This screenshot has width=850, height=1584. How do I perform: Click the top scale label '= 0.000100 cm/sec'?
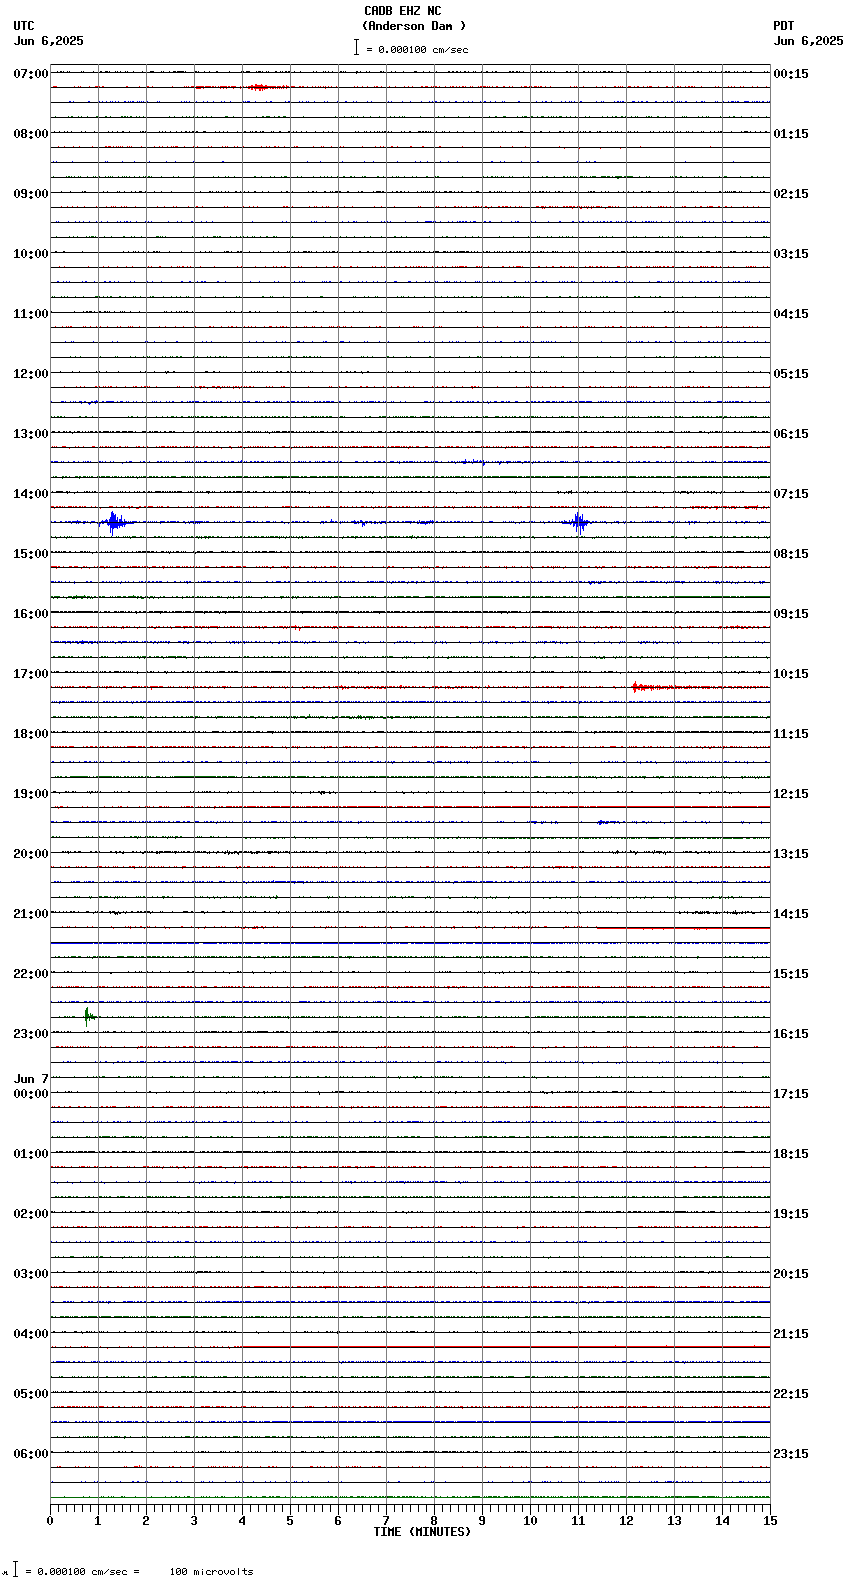(x=417, y=49)
